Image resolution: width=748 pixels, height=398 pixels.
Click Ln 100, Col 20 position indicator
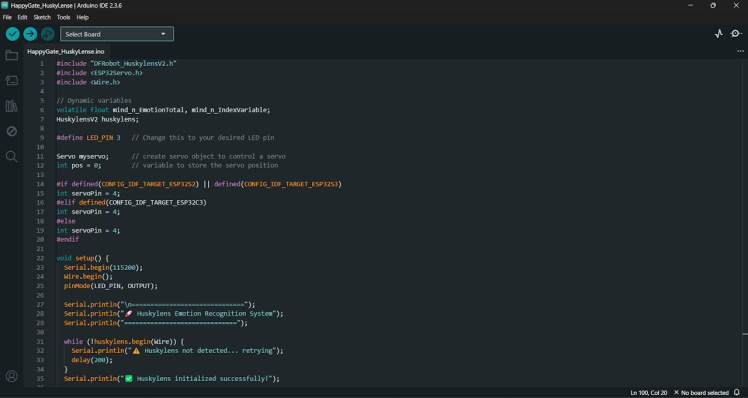649,393
